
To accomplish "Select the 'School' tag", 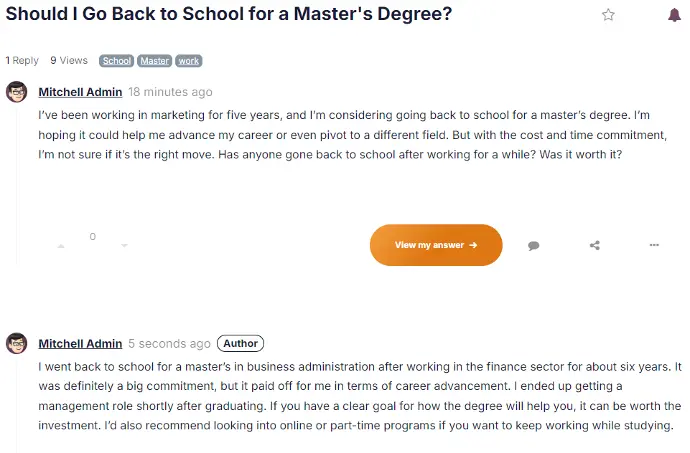I will click(x=117, y=61).
